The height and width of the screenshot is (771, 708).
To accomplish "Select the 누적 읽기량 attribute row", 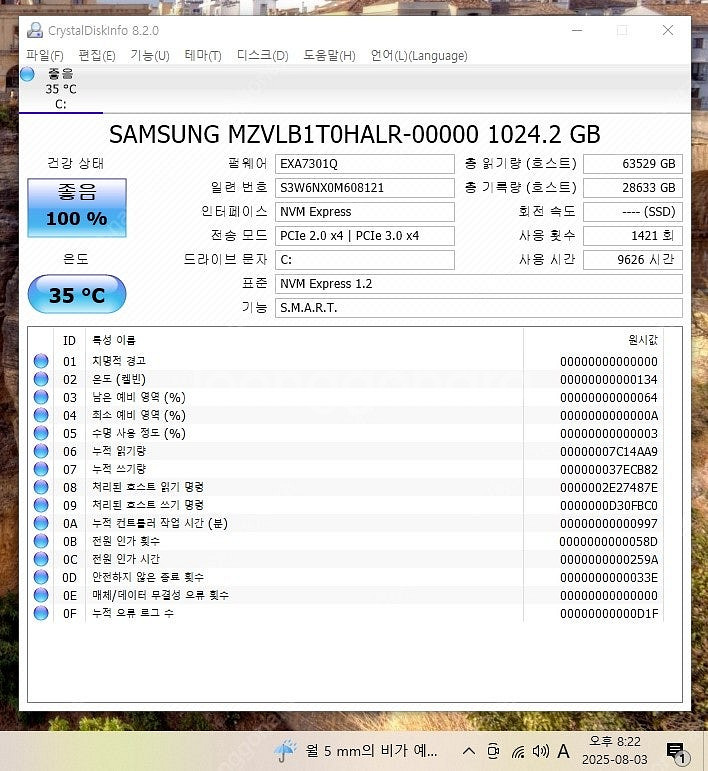I will pos(346,451).
